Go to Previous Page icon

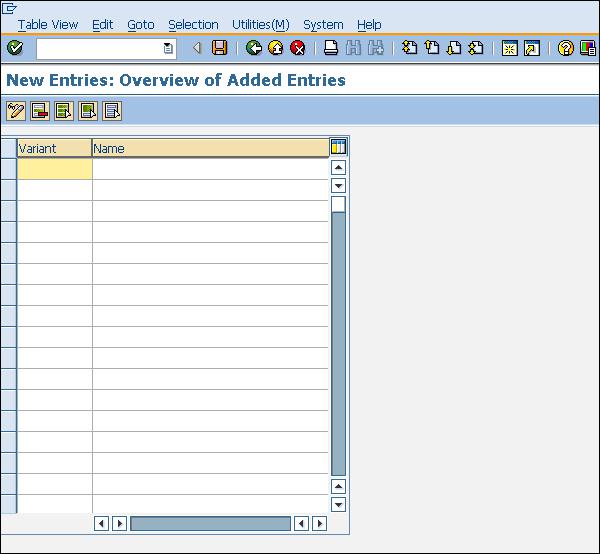pos(432,48)
